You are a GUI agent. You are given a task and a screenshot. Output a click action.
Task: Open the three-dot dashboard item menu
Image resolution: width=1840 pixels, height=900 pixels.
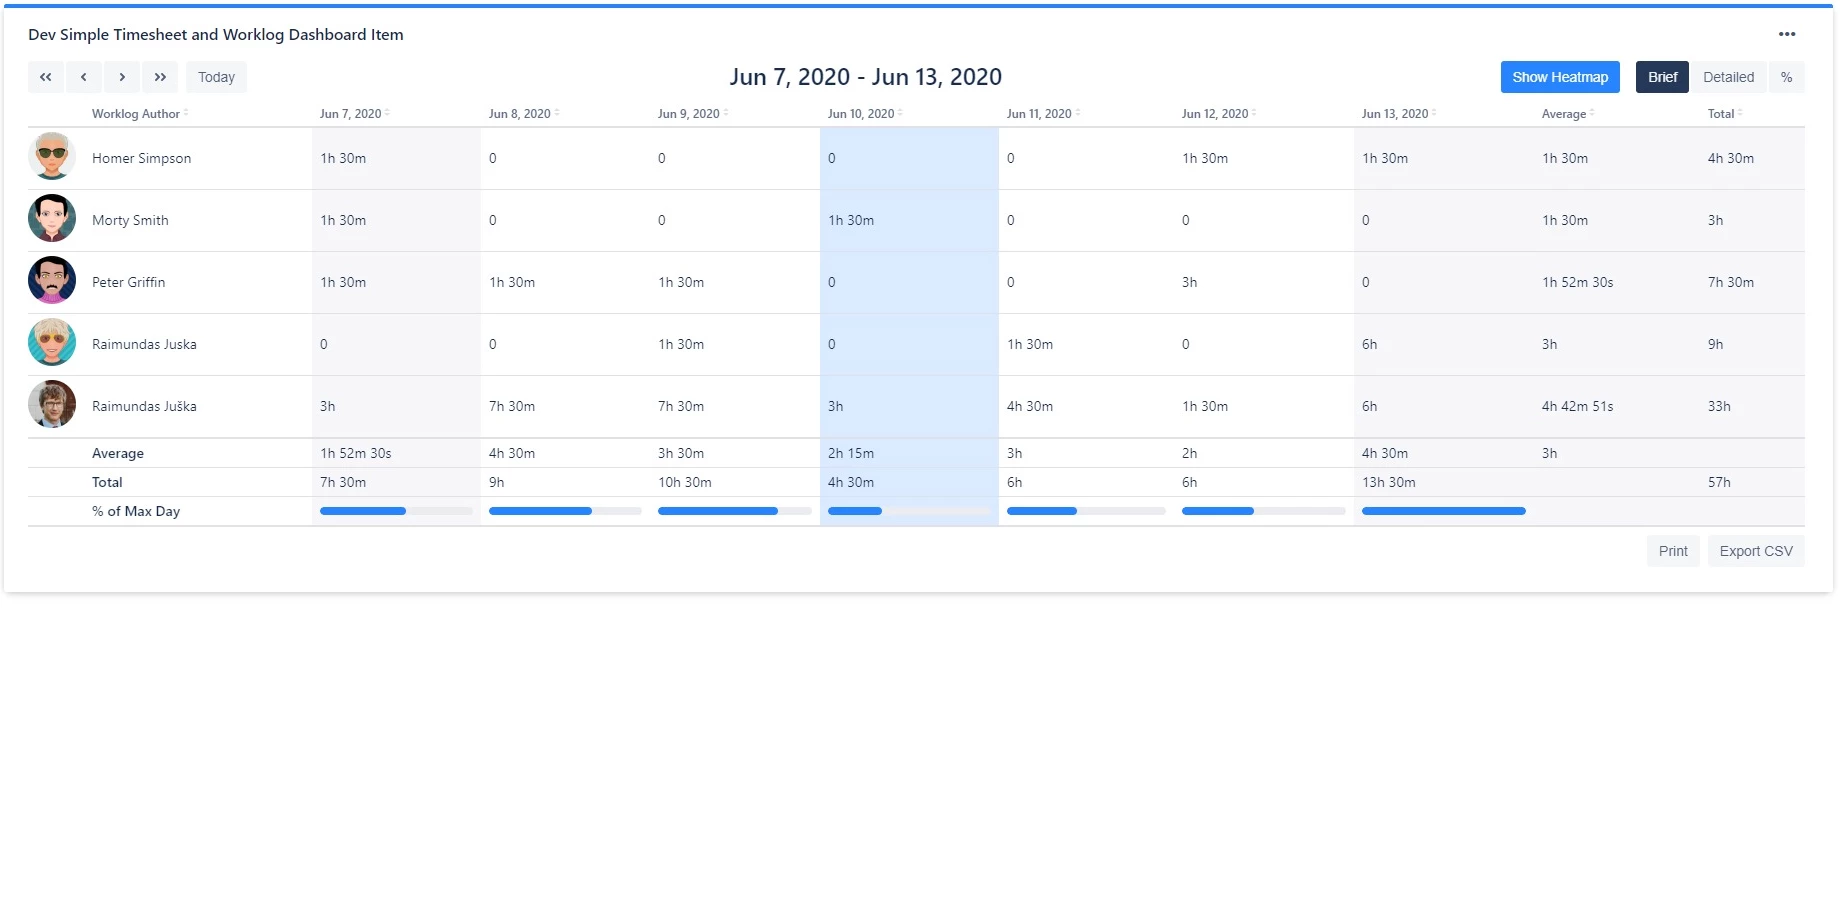point(1786,34)
